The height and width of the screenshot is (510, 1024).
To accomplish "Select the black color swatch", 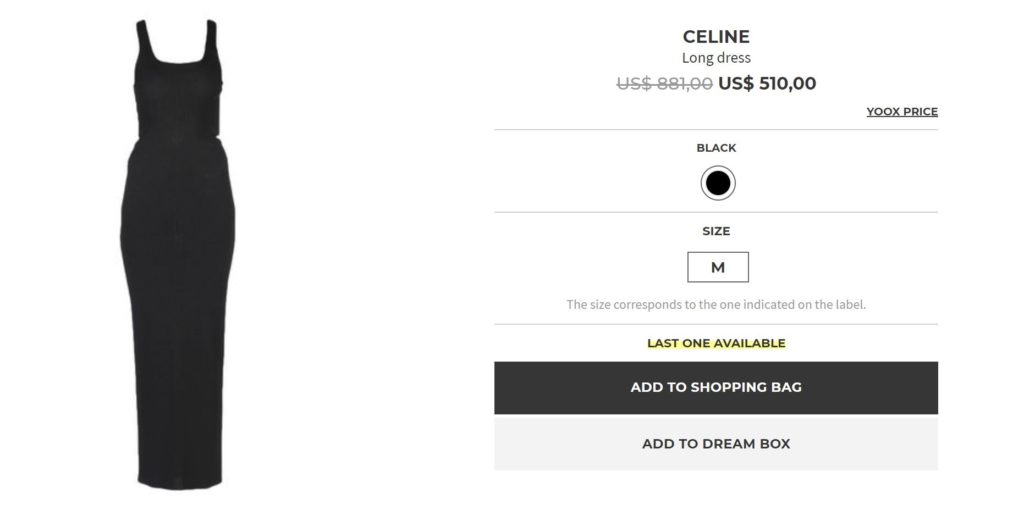I will 717,184.
